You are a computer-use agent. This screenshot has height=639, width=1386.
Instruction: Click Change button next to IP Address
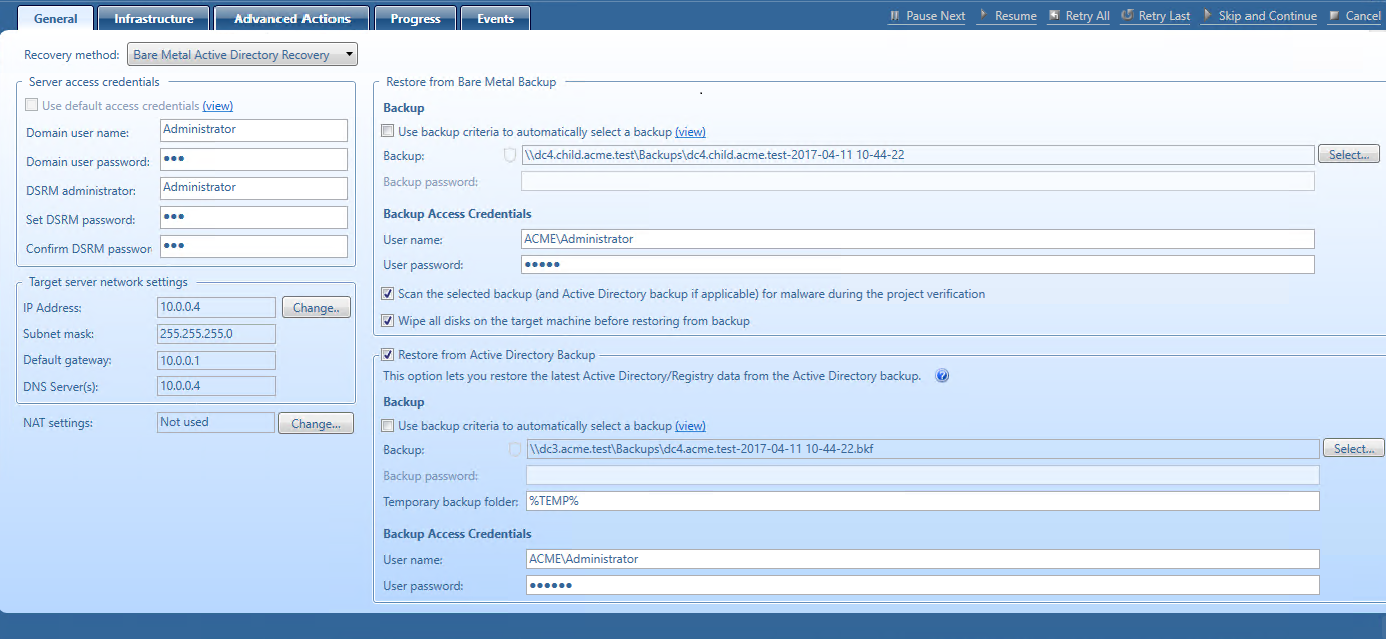point(317,308)
